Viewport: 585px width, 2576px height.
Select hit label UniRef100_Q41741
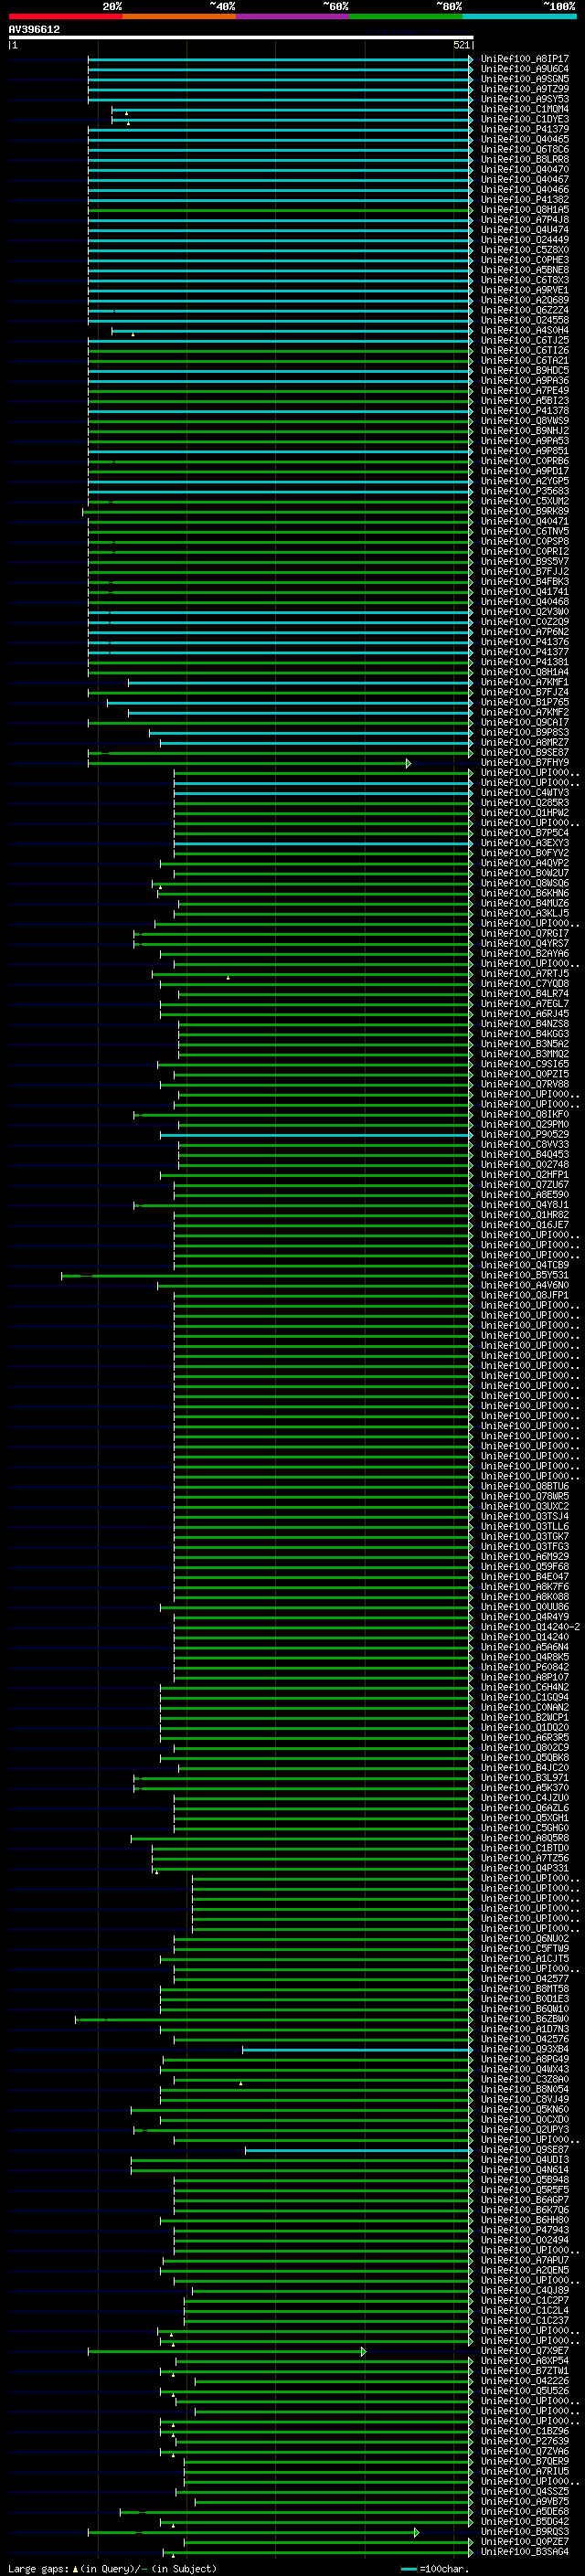coord(525,592)
